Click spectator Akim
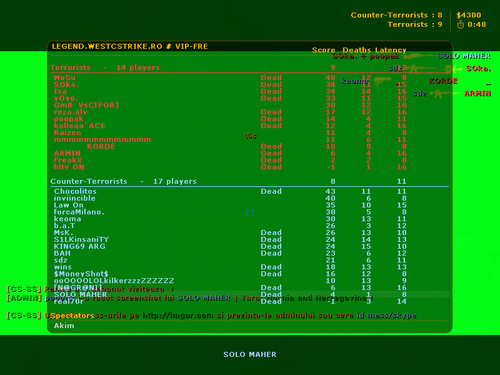The image size is (500, 375). pyautogui.click(x=64, y=326)
